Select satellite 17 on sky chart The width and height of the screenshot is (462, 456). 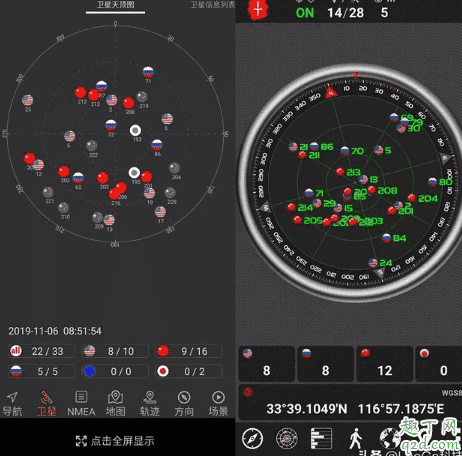coord(160,212)
